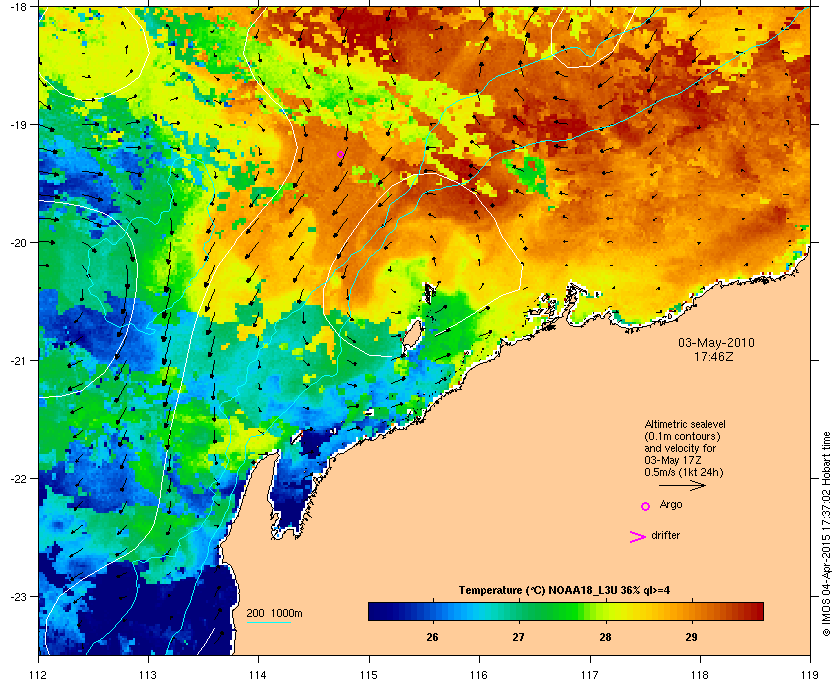
Task: Click the 28 tick label on color bar
Action: 605,637
